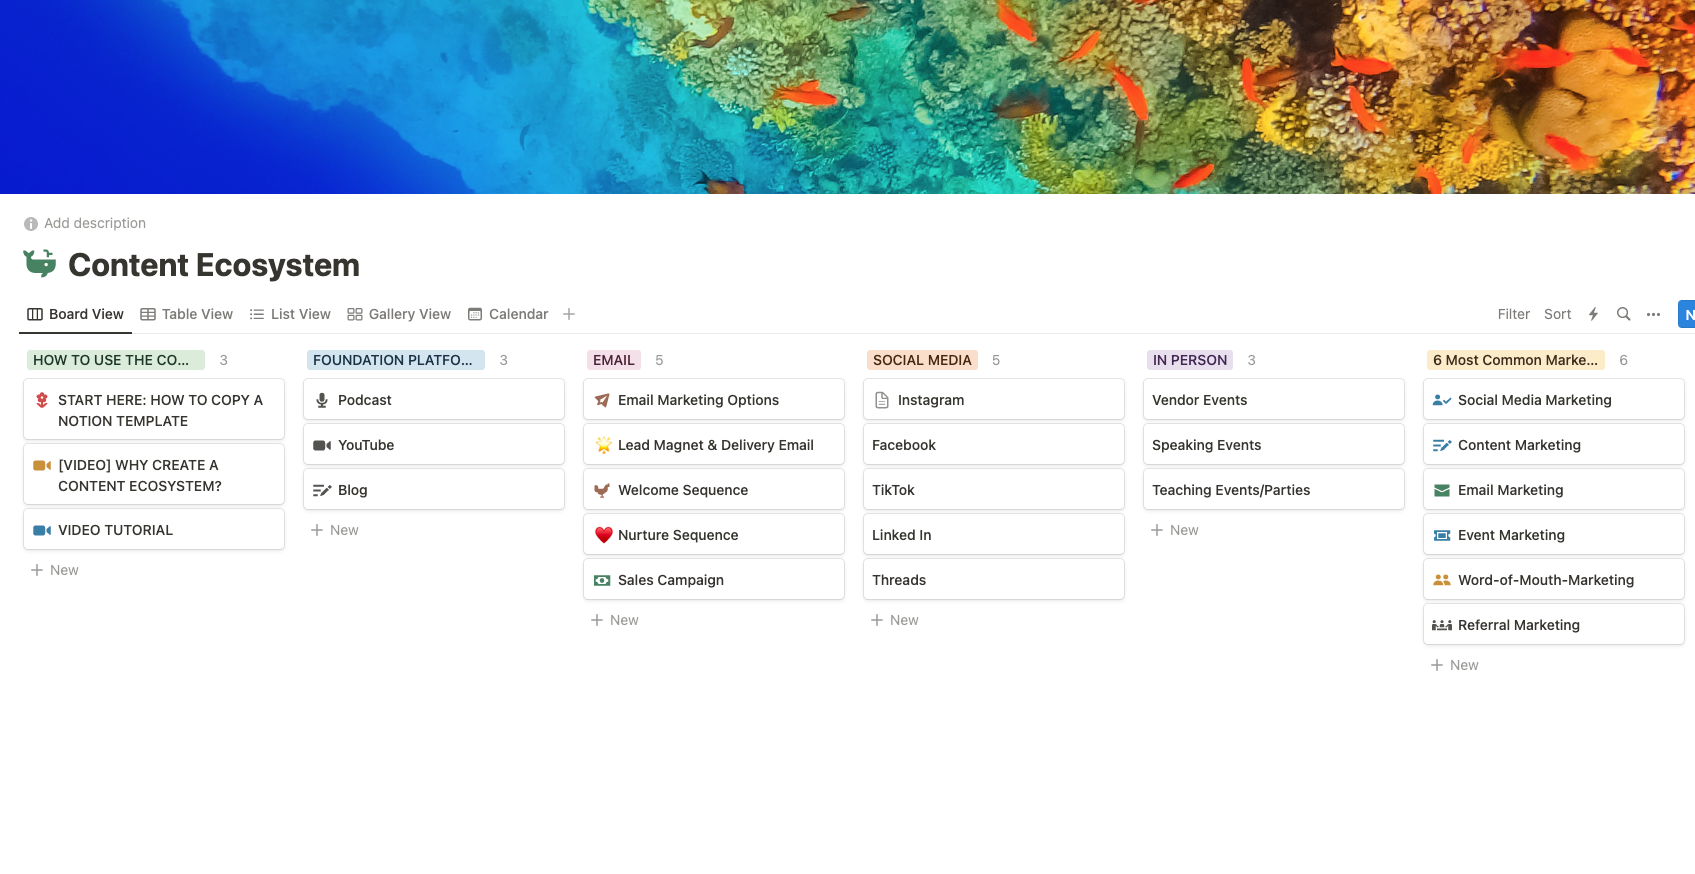Click the info icon beside Add description

tap(31, 224)
